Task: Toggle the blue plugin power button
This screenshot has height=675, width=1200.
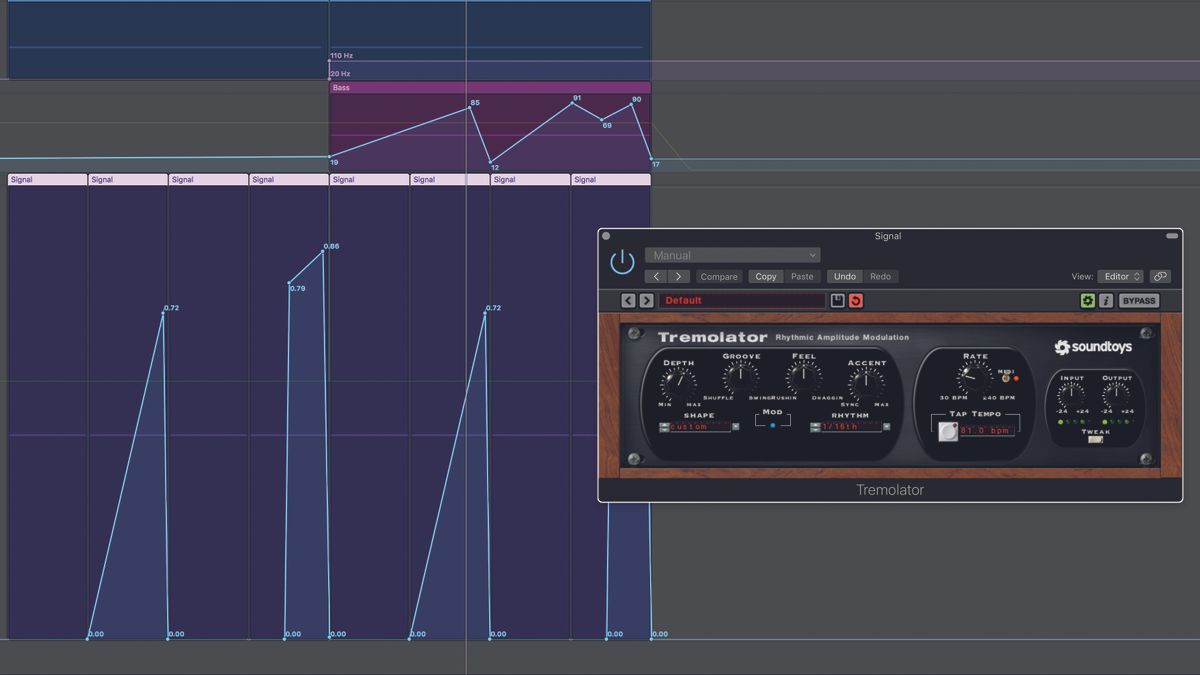Action: coord(620,260)
